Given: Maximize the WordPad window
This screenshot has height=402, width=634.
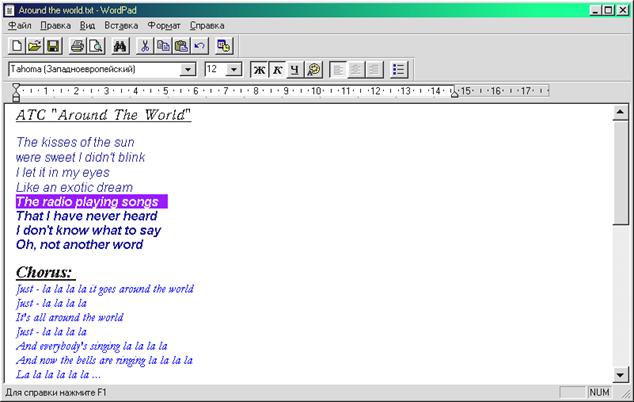Looking at the screenshot, I should pyautogui.click(x=608, y=10).
